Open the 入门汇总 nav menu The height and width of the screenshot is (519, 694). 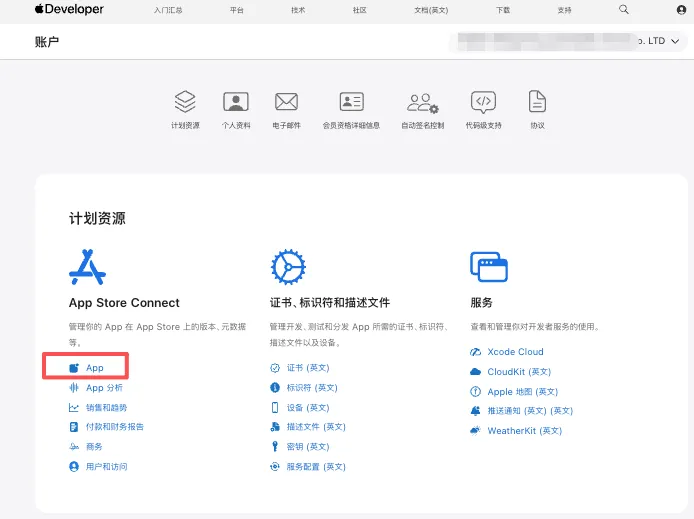(168, 10)
